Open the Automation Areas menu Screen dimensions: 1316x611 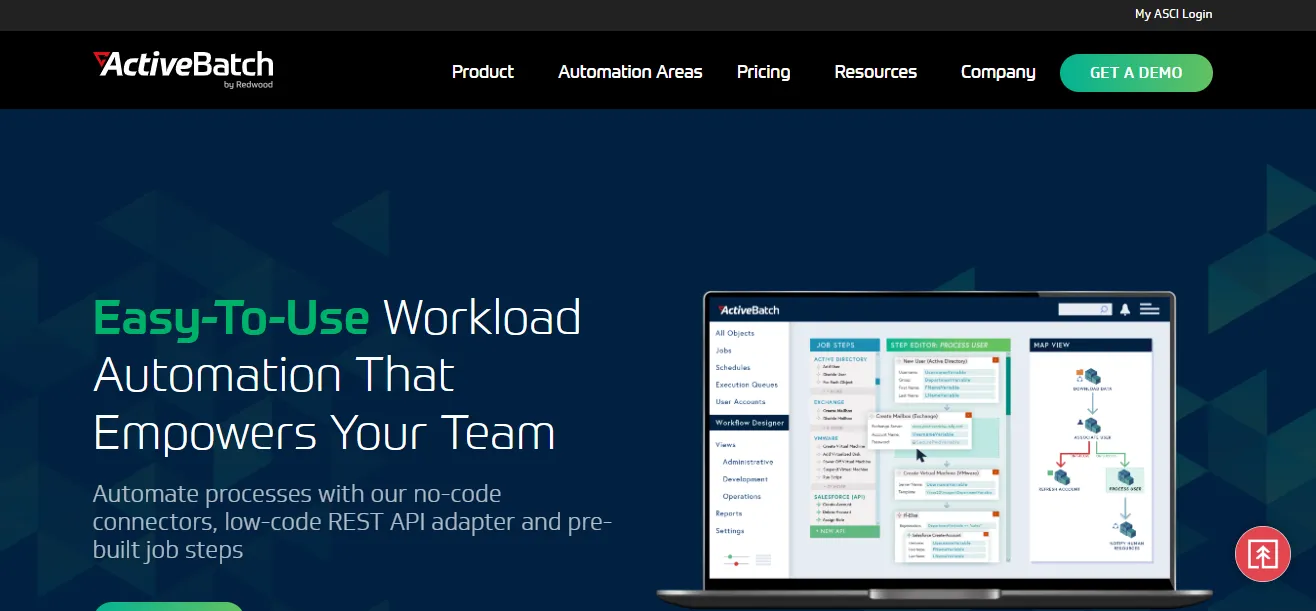click(x=630, y=72)
